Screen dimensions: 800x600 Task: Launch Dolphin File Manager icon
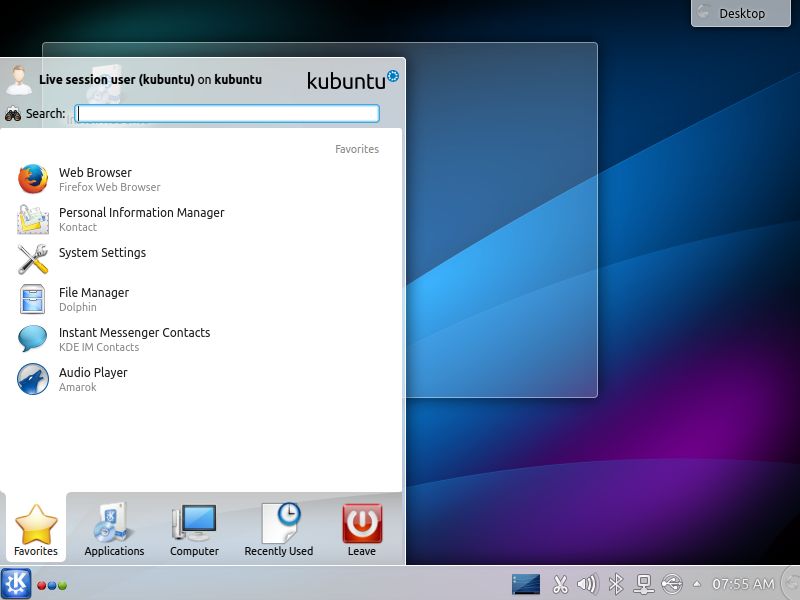33,299
